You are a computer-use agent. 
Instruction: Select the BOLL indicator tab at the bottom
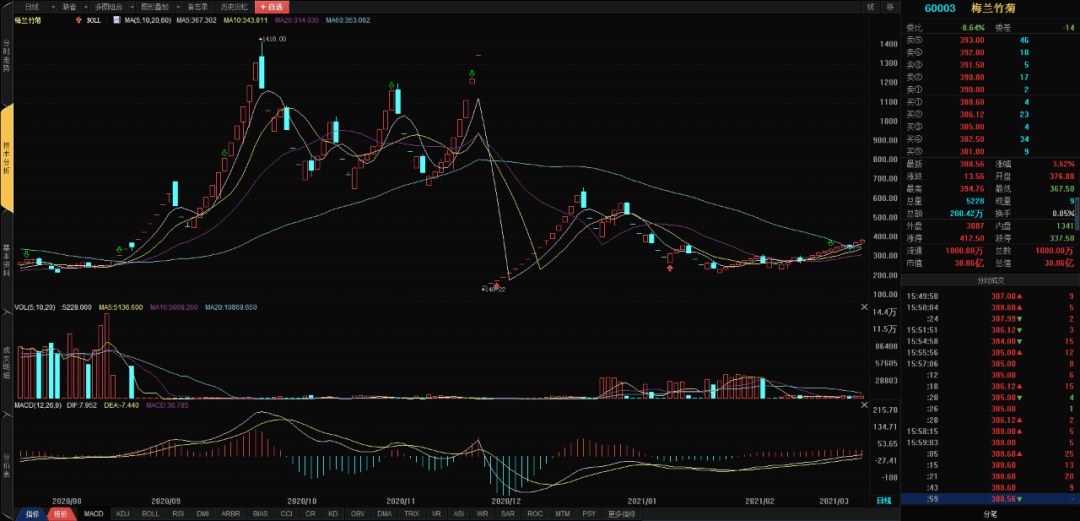[150, 514]
